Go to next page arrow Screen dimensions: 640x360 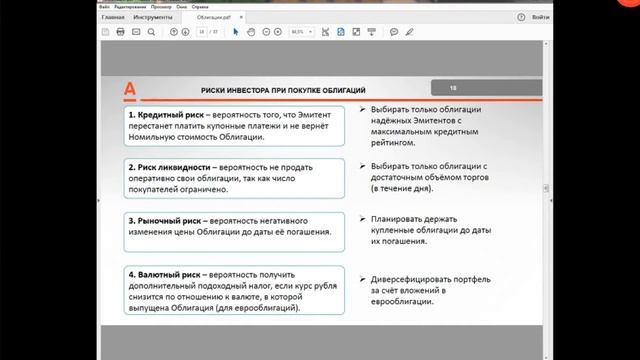tap(185, 32)
